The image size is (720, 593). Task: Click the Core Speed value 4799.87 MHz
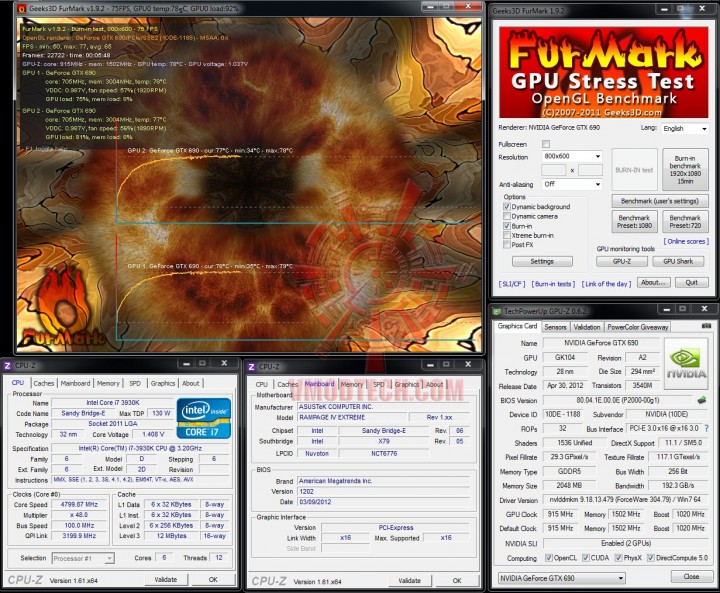click(x=79, y=504)
